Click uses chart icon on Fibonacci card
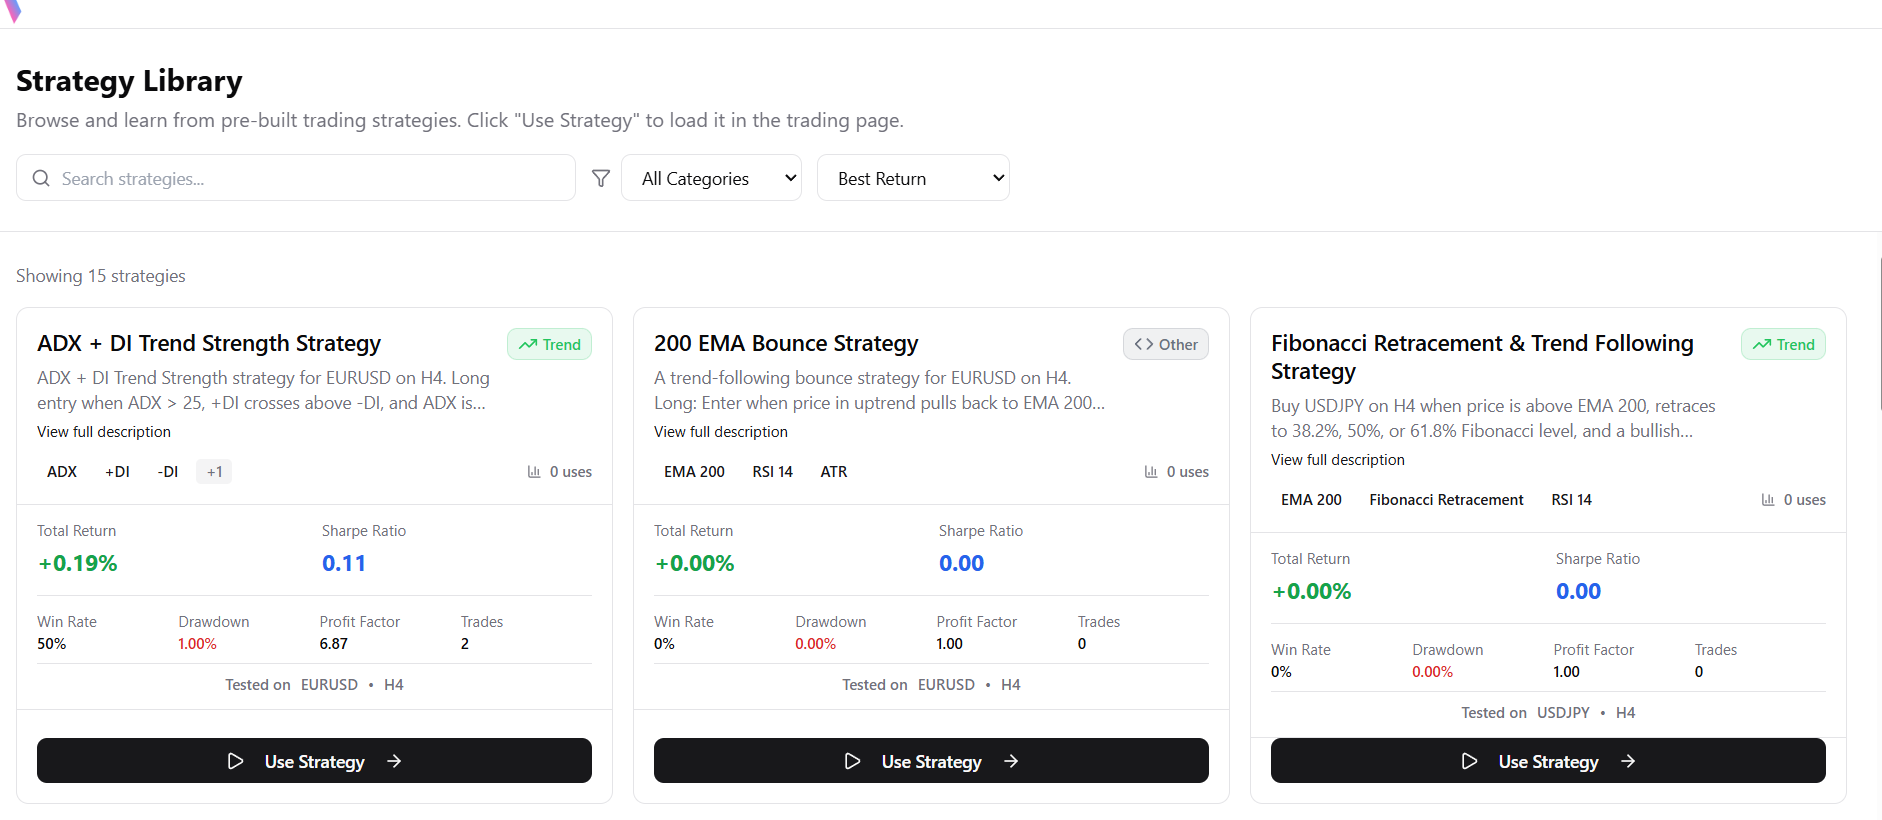The image size is (1882, 820). [1768, 500]
